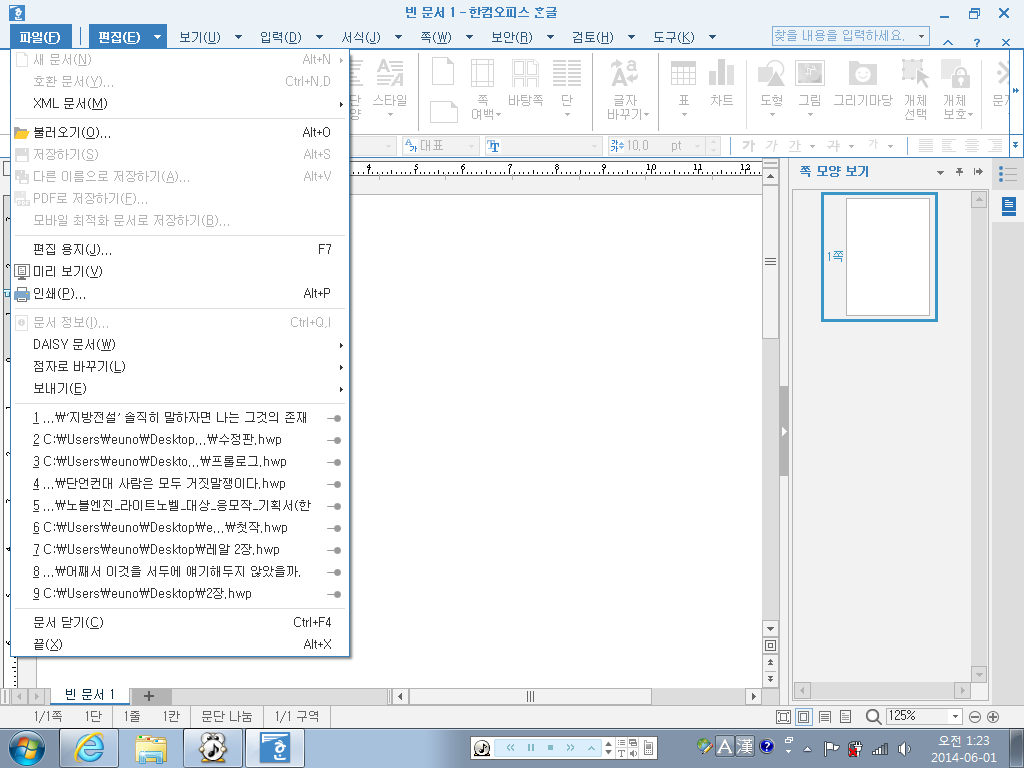1024x768 pixels.
Task: Insert a table with the 표 icon
Action: pyautogui.click(x=683, y=88)
